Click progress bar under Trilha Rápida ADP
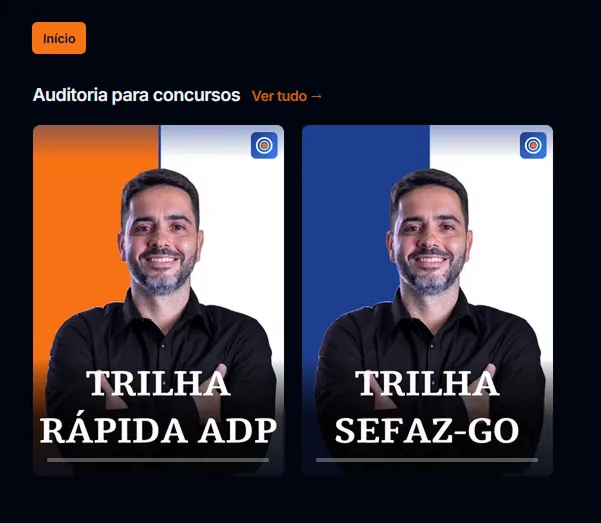Viewport: 601px width, 523px height. pos(158,460)
